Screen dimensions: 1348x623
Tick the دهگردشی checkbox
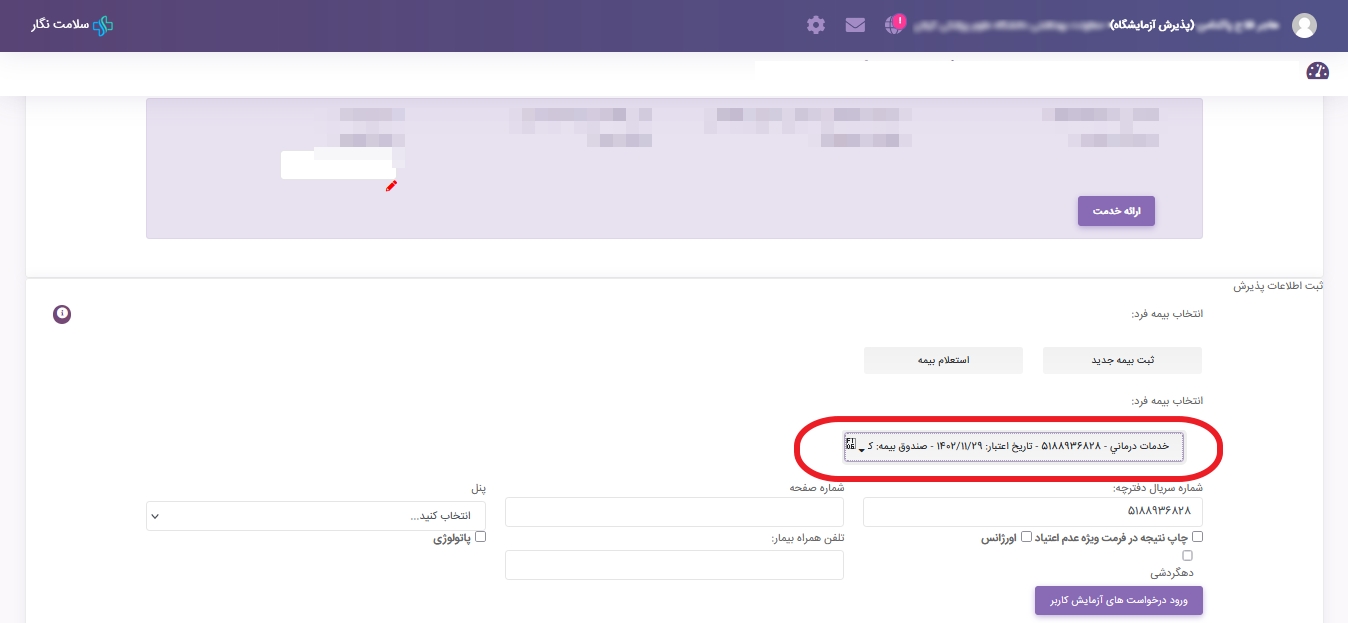1187,556
